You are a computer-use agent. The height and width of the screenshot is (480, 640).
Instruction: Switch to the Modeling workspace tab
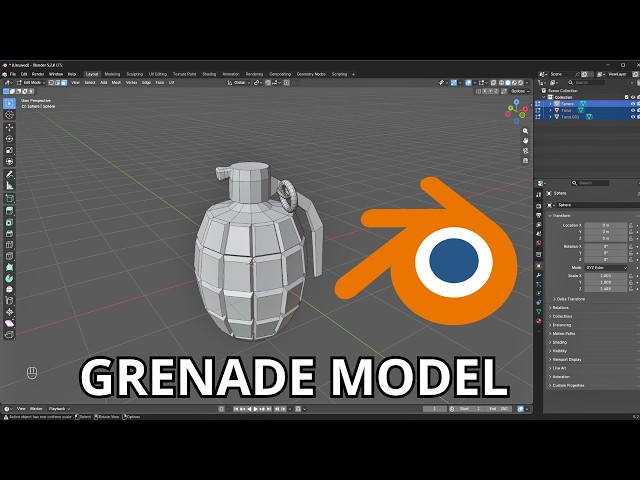tap(112, 74)
